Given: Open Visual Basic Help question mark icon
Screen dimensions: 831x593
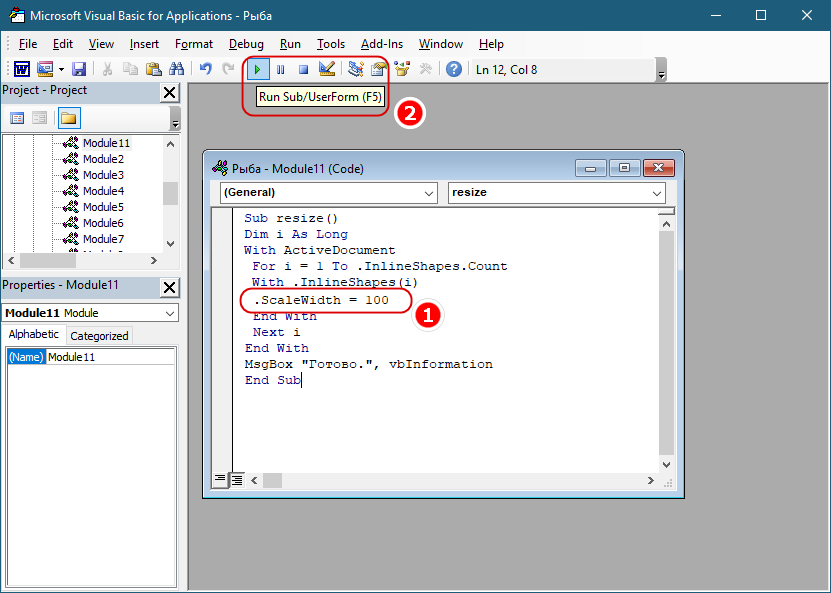Looking at the screenshot, I should pos(454,69).
